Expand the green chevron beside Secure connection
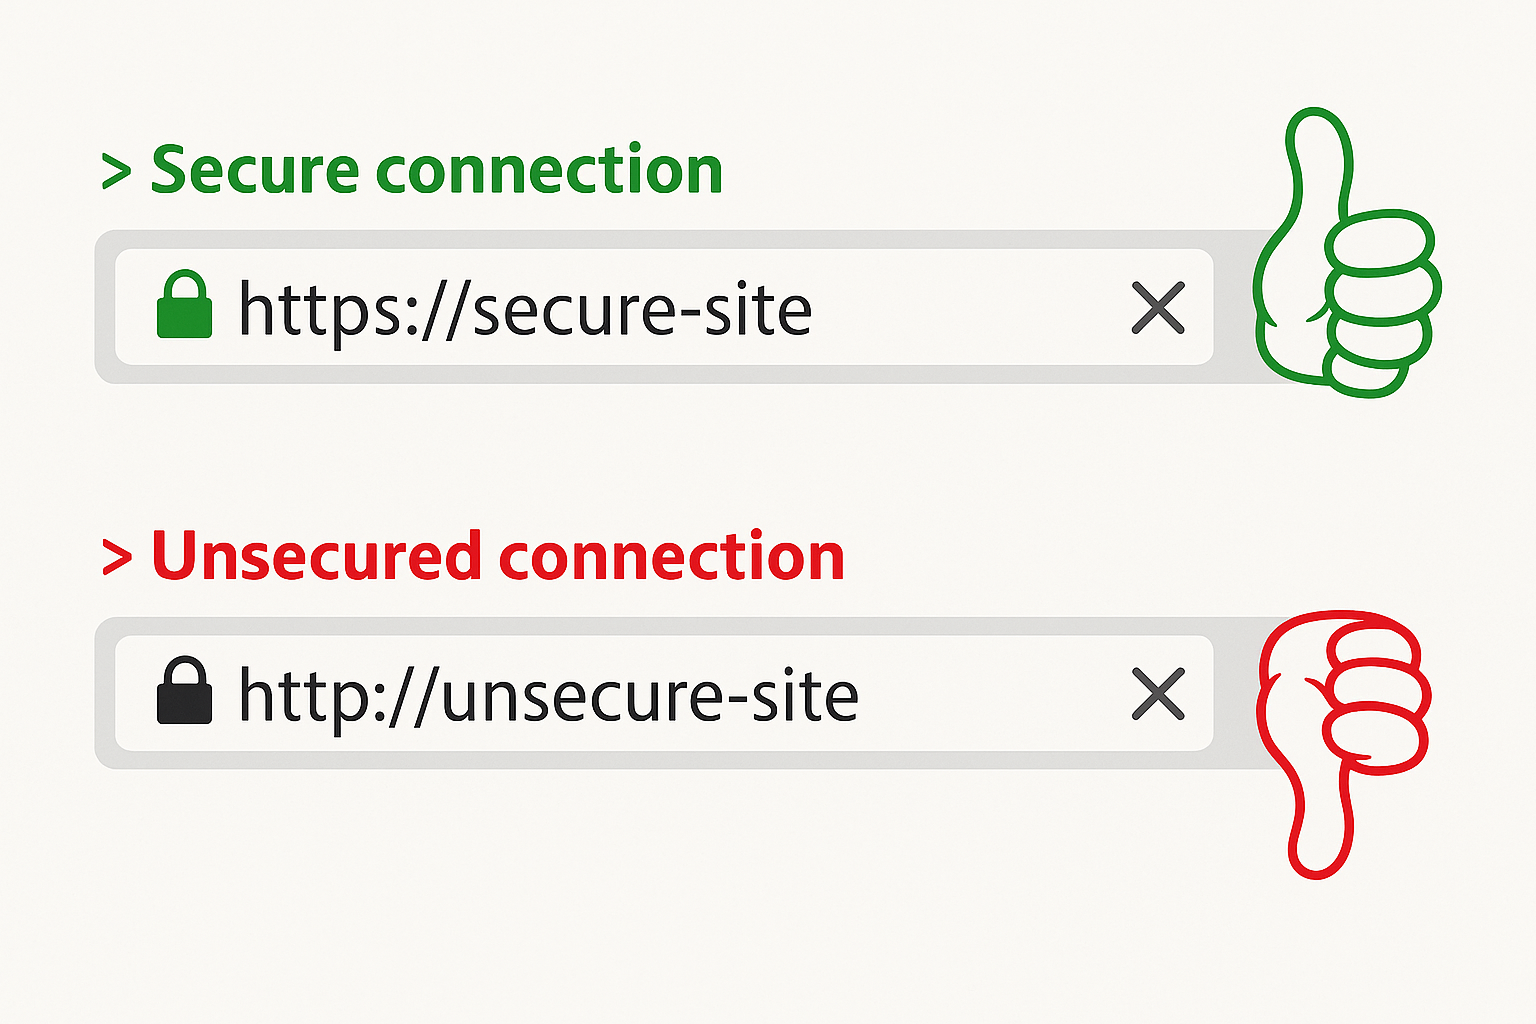1536x1024 pixels. pyautogui.click(x=117, y=172)
